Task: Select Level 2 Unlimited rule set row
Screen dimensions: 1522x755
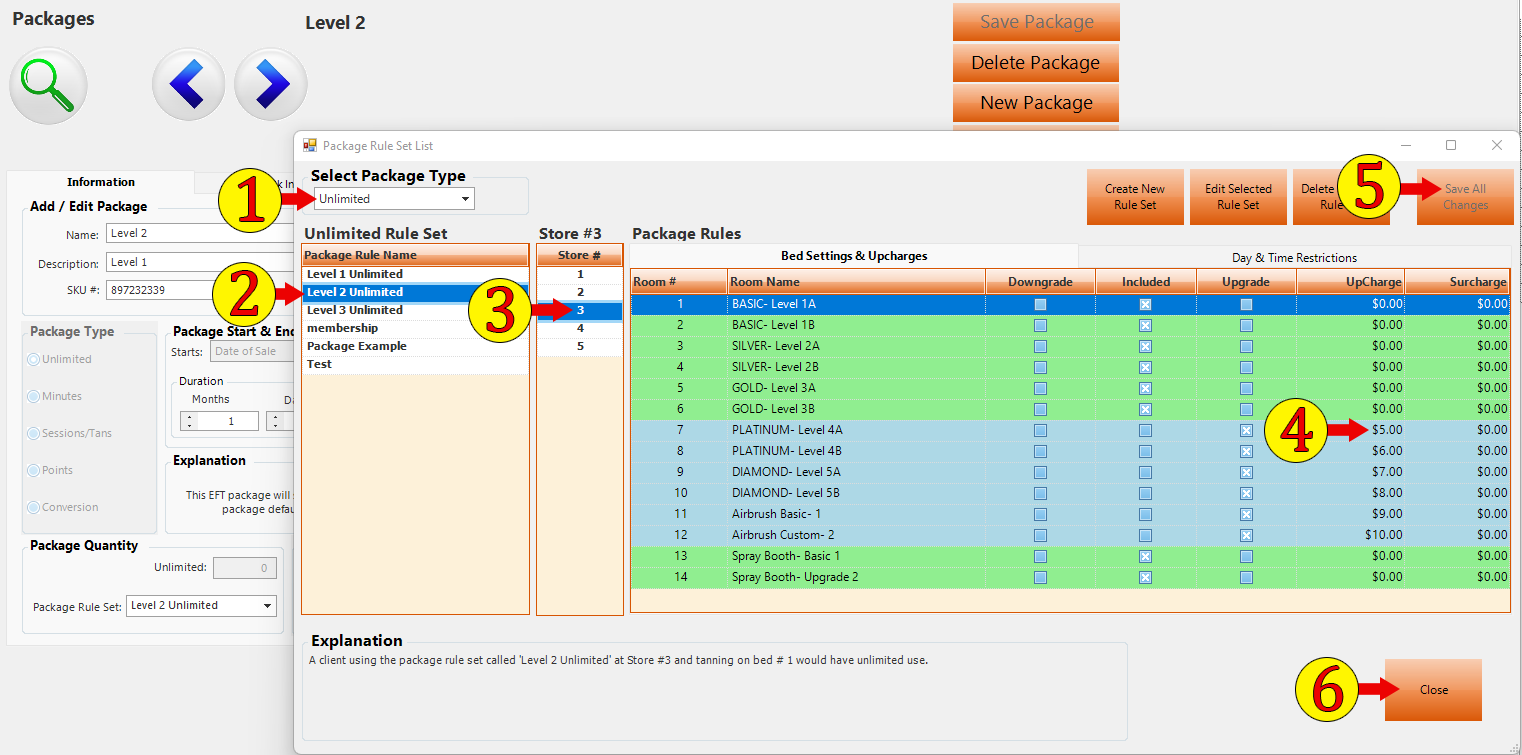Action: [x=415, y=292]
